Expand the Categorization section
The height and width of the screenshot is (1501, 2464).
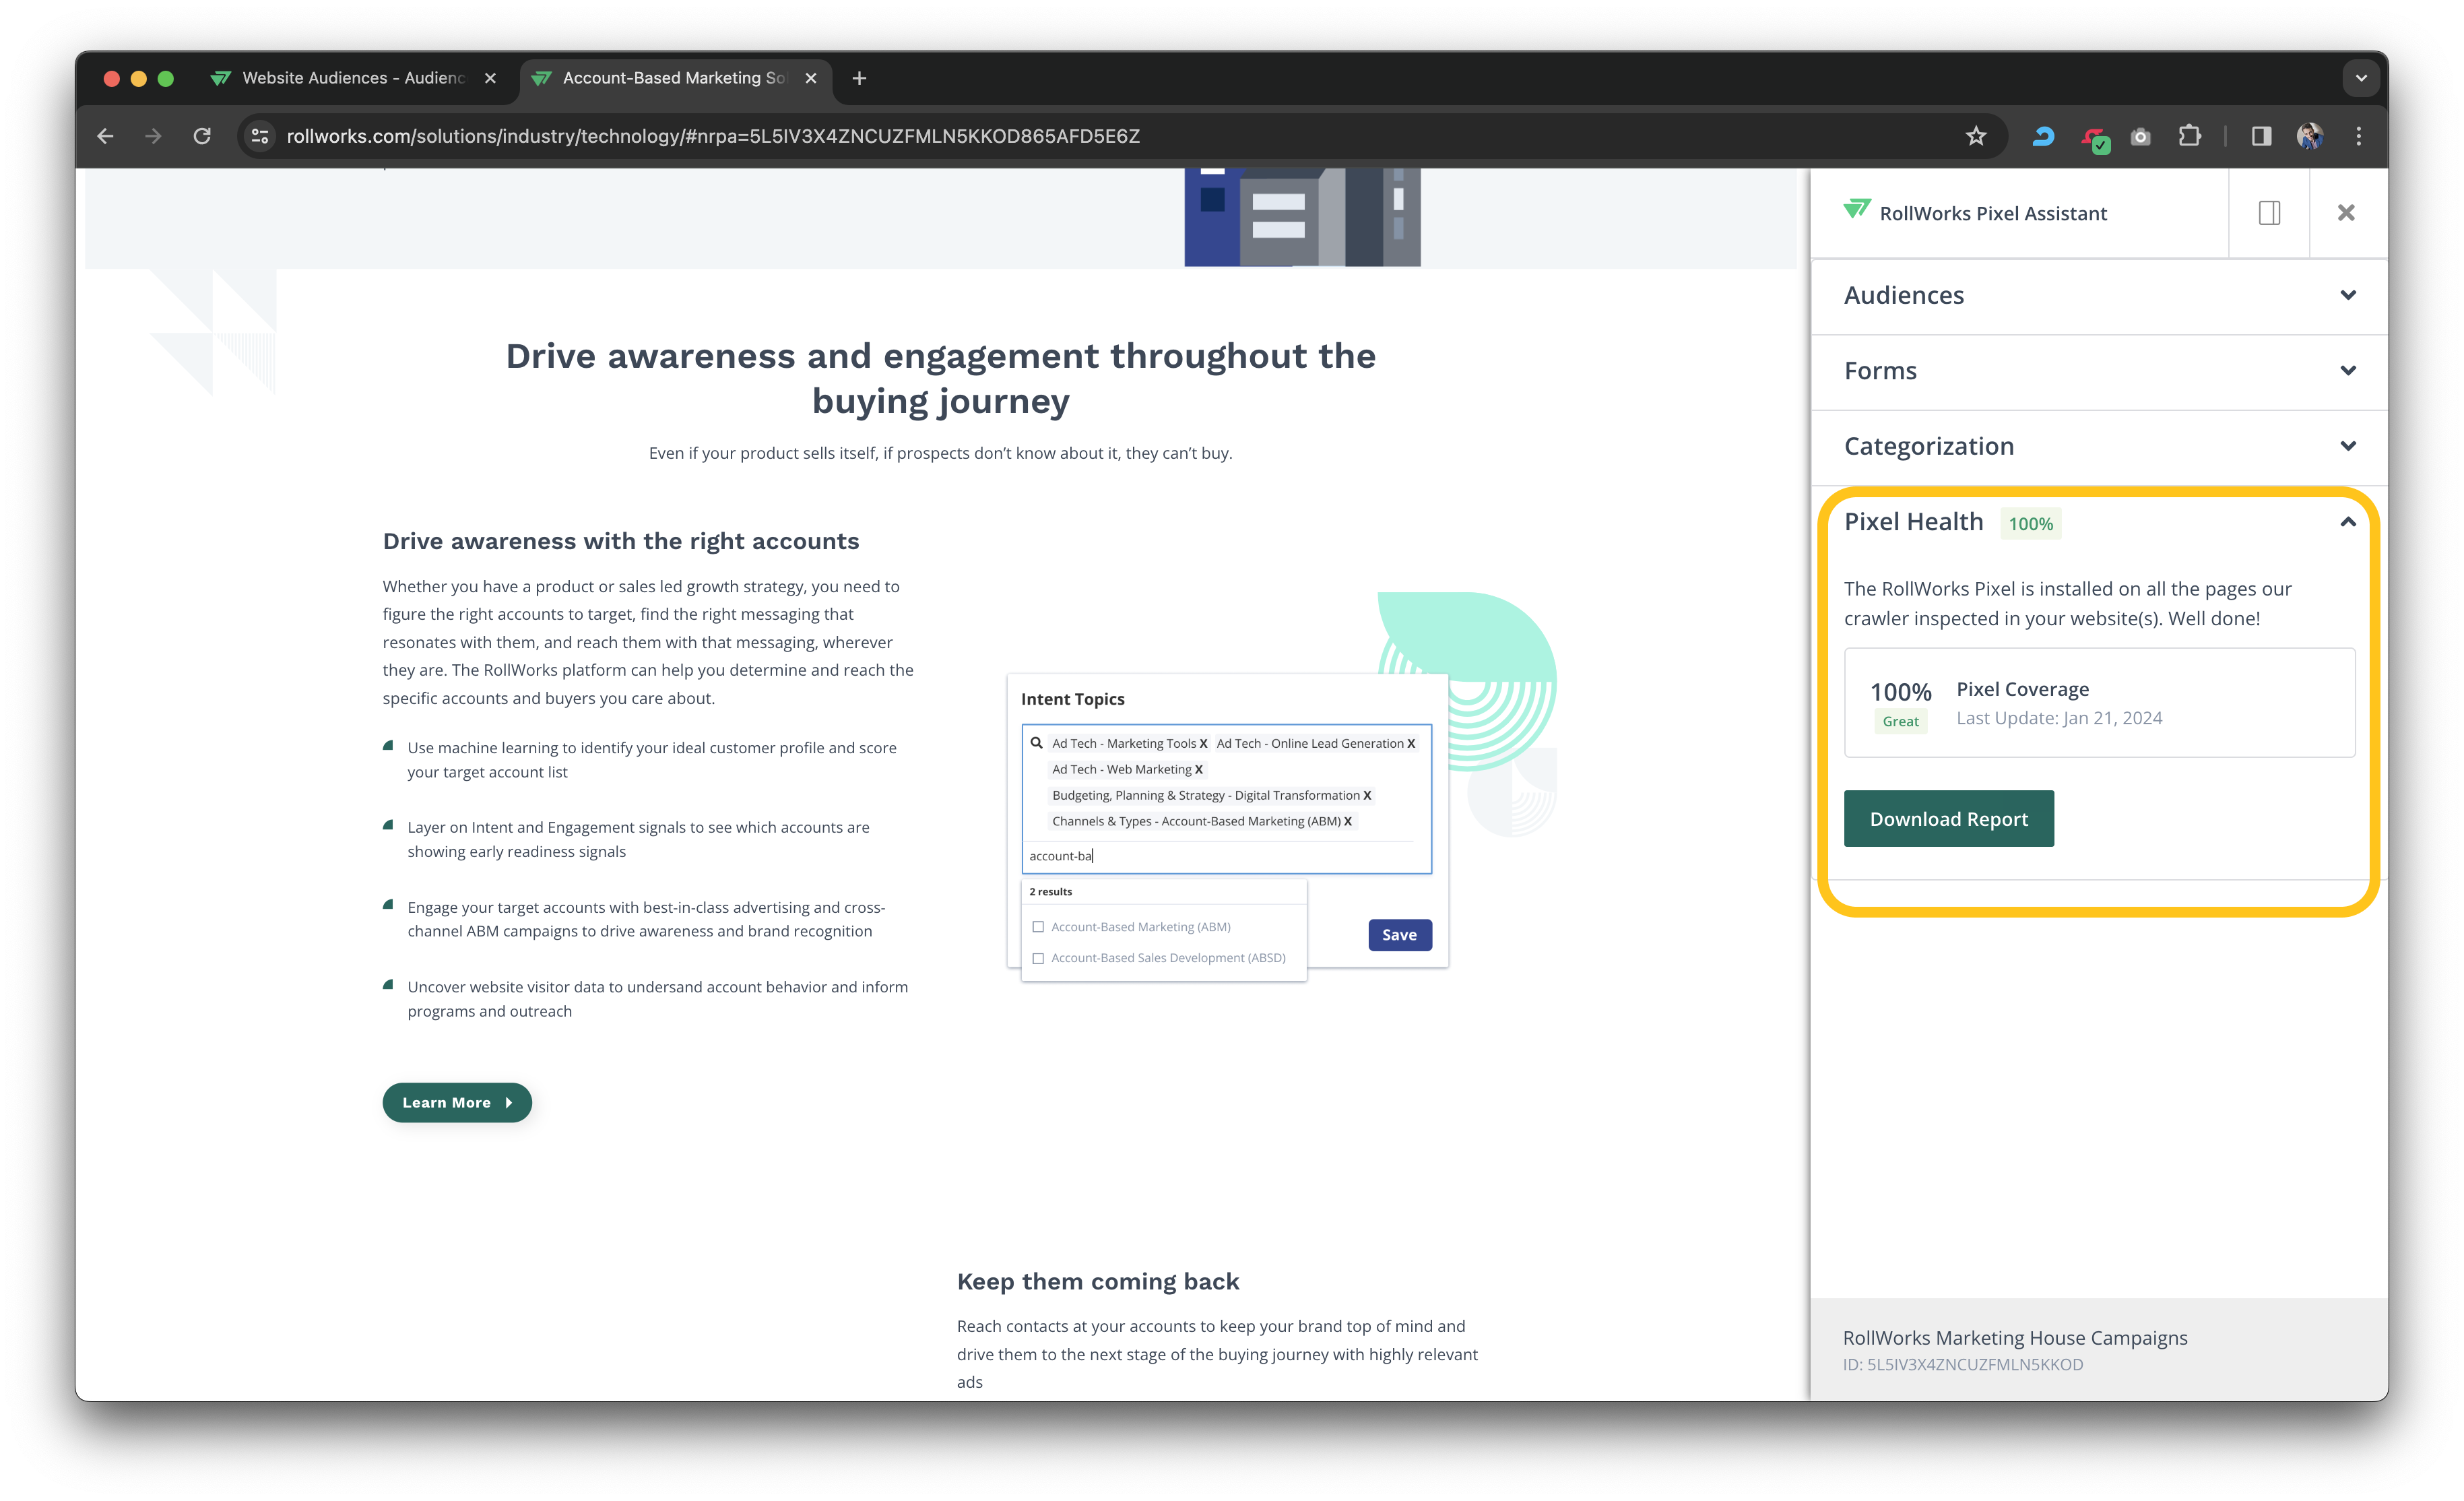click(2099, 446)
